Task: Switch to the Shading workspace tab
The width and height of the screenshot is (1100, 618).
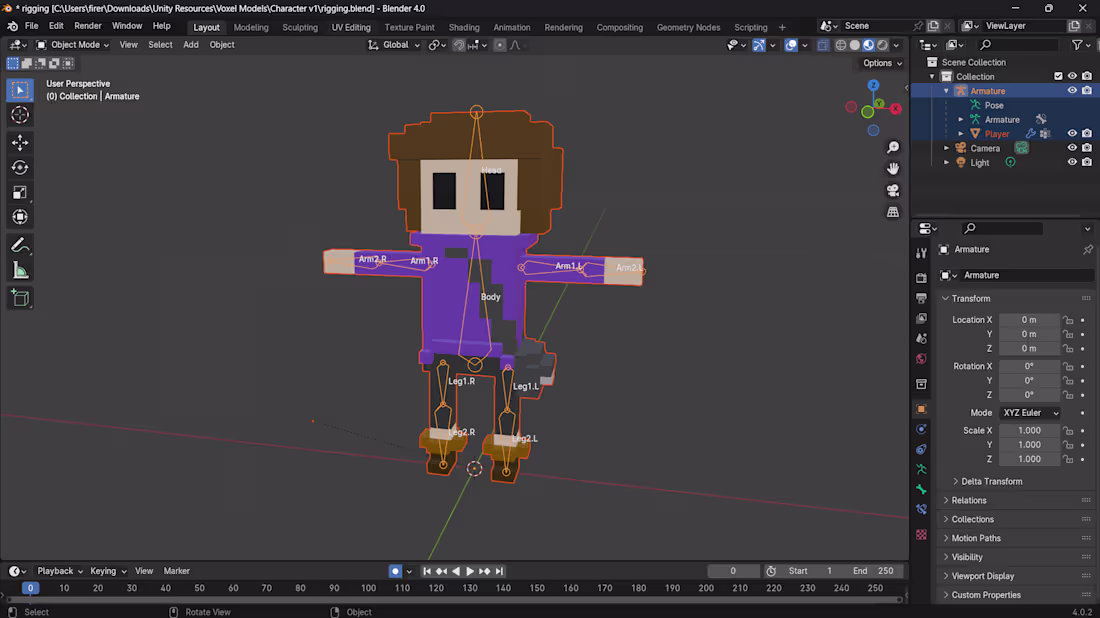Action: 463,27
